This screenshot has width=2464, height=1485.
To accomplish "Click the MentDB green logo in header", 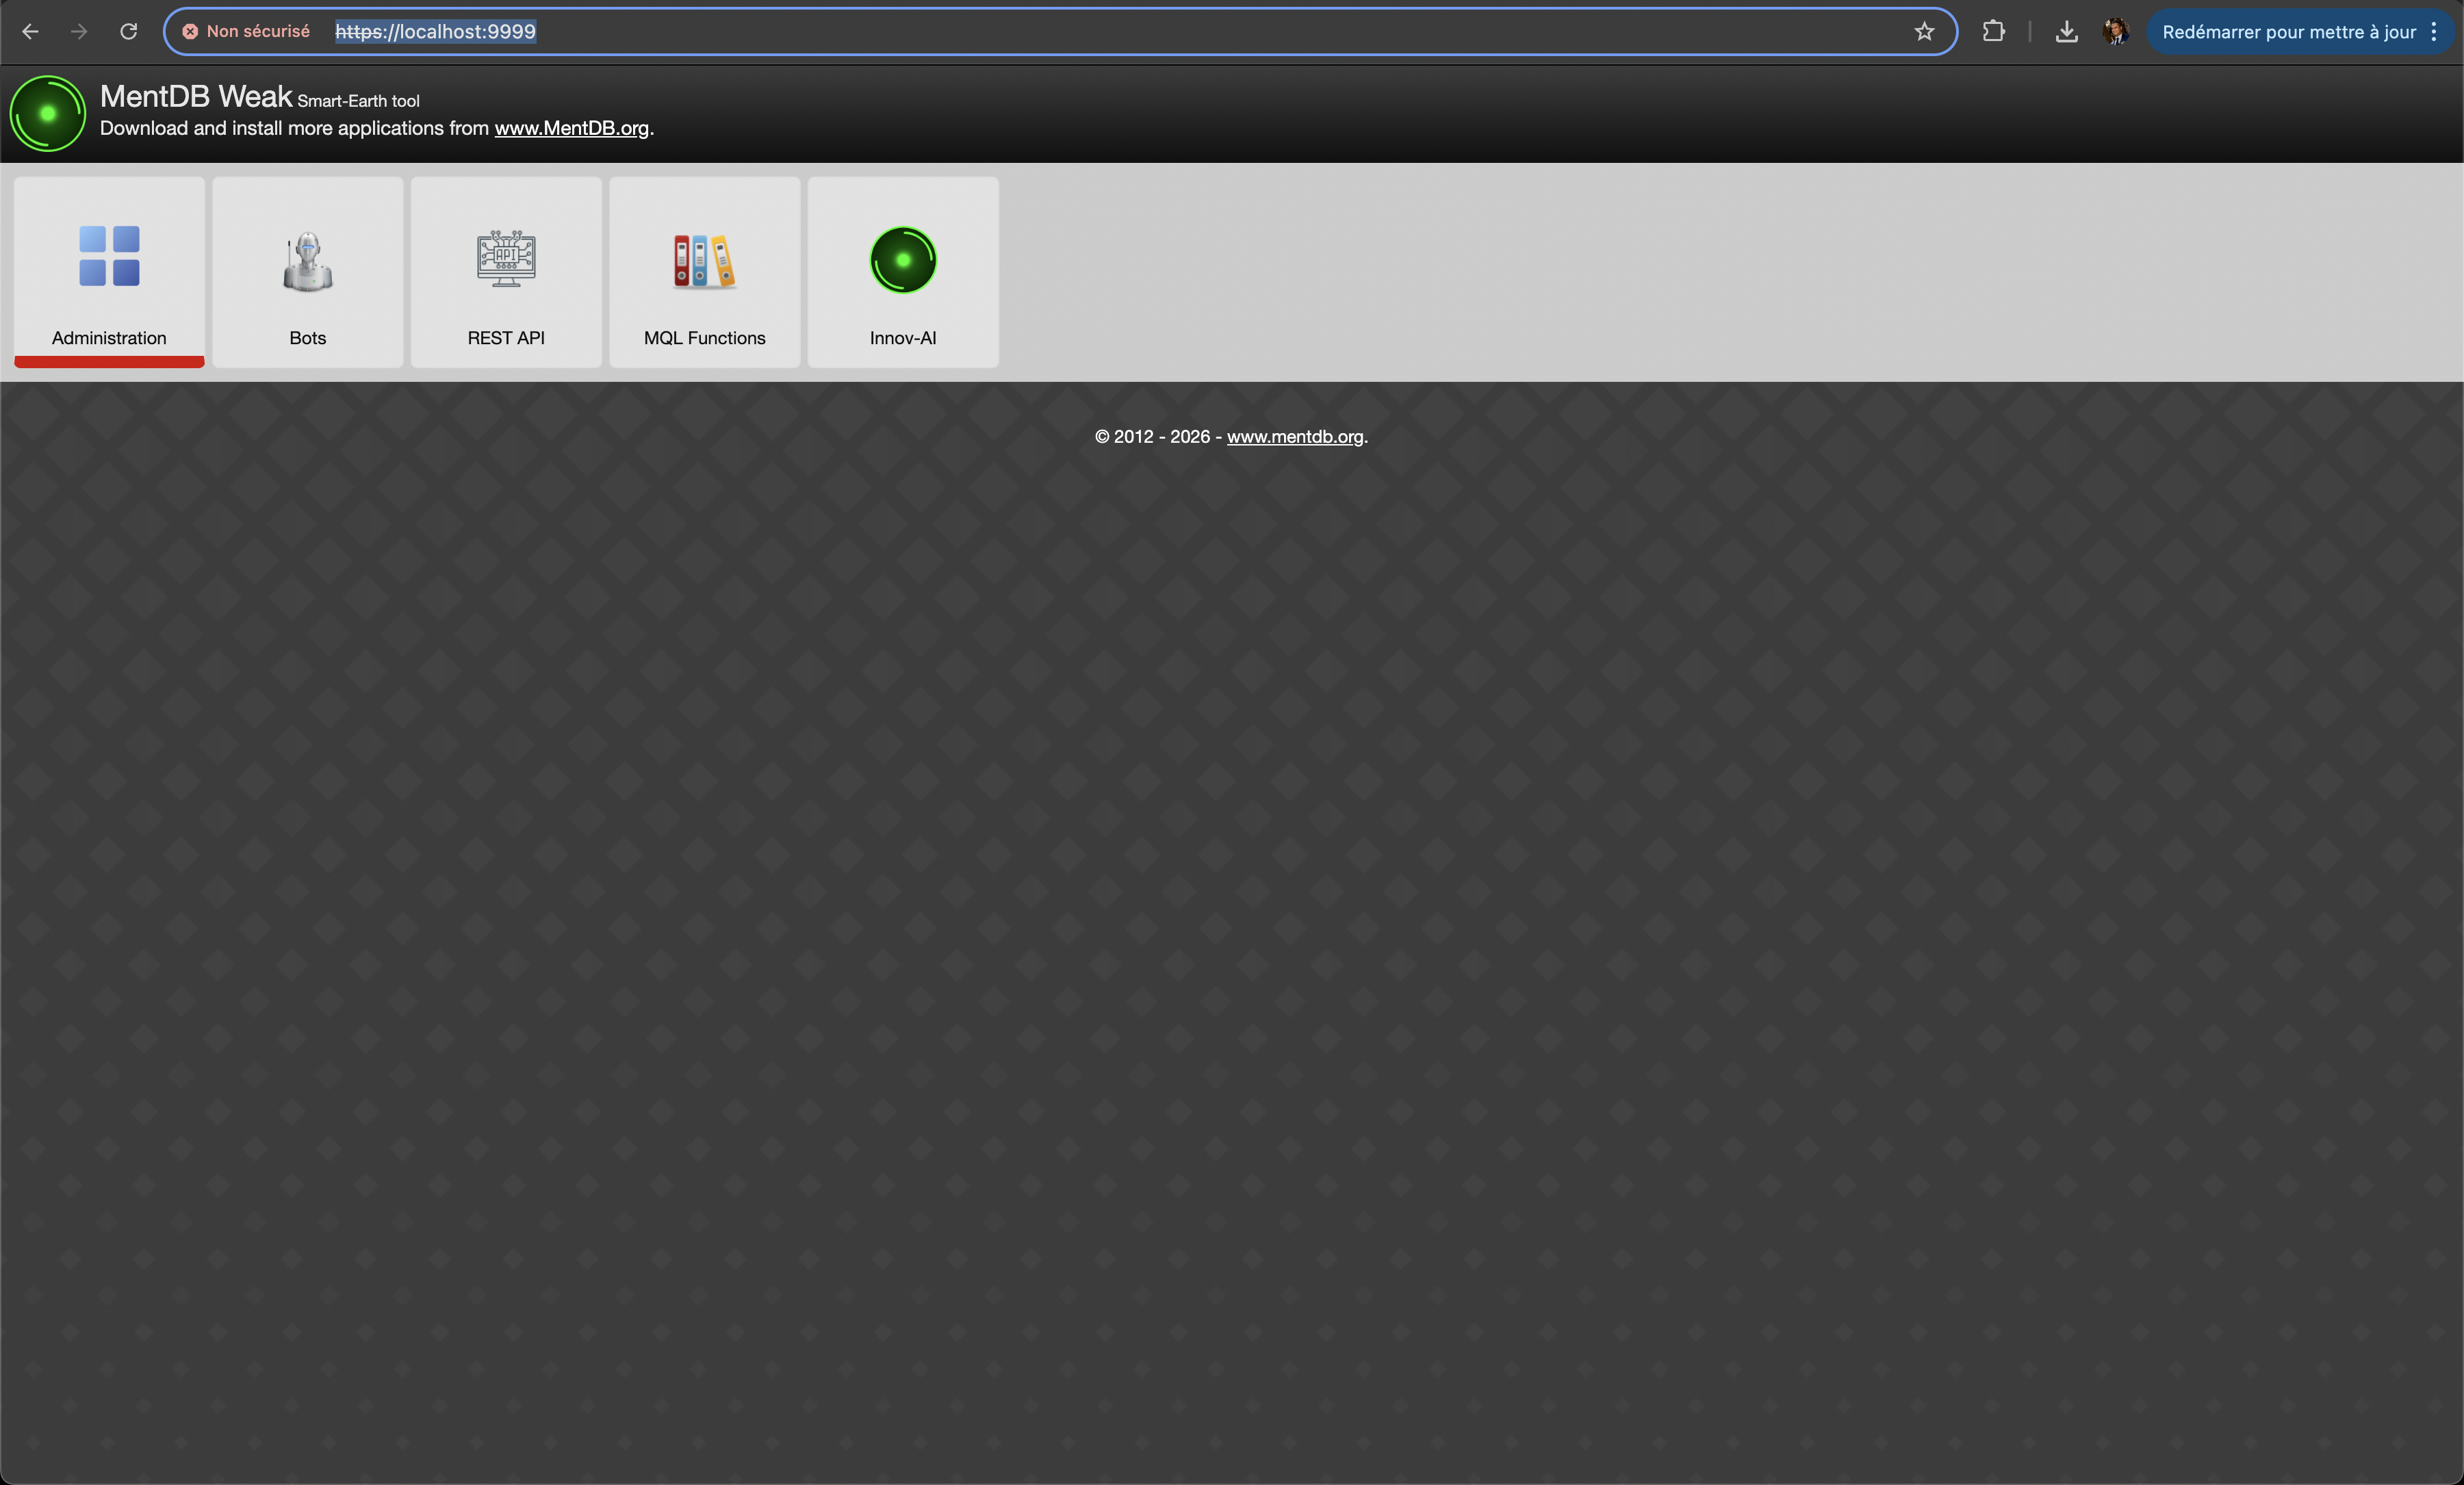I will pos(47,114).
